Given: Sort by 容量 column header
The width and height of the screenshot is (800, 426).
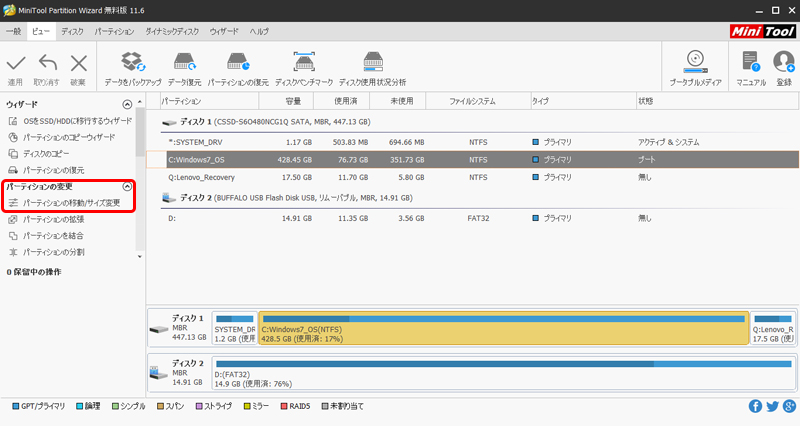Looking at the screenshot, I should 286,101.
